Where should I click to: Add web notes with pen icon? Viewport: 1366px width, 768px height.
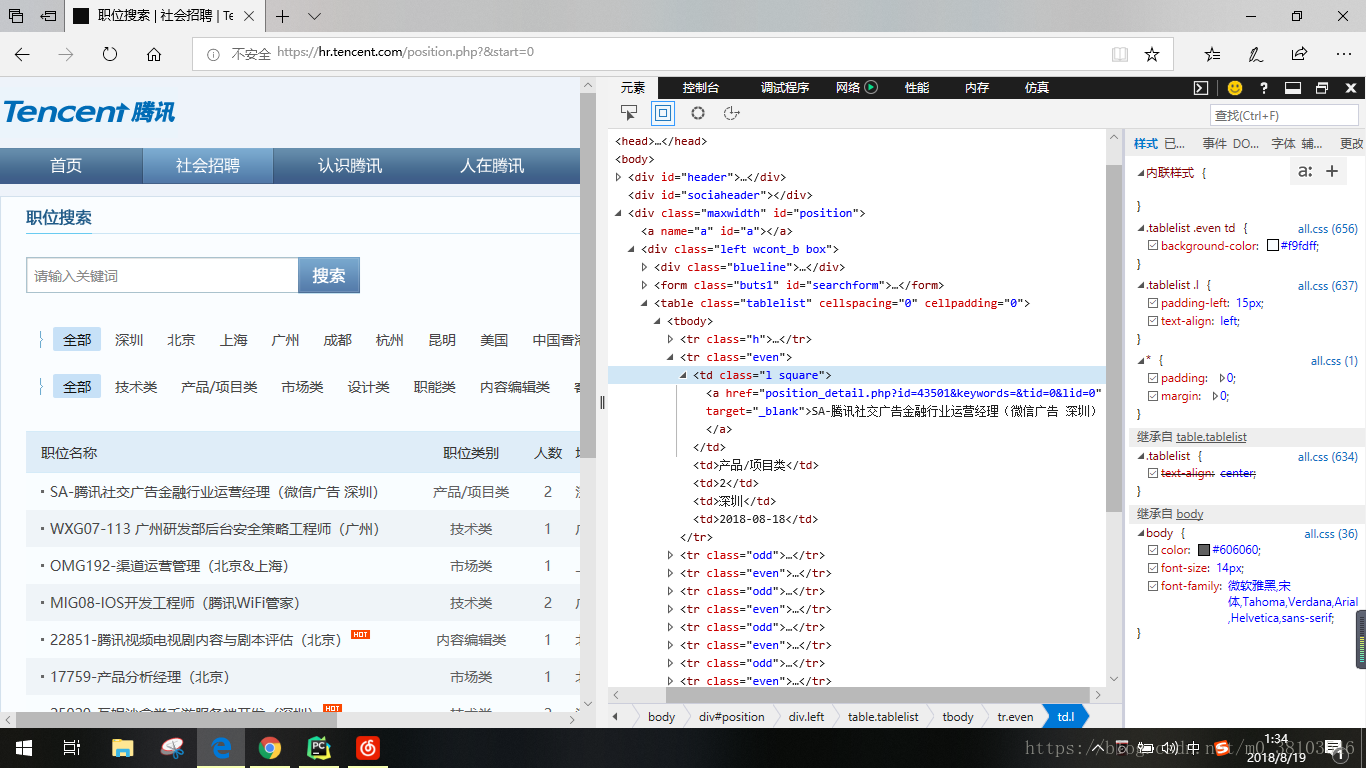(x=1255, y=54)
